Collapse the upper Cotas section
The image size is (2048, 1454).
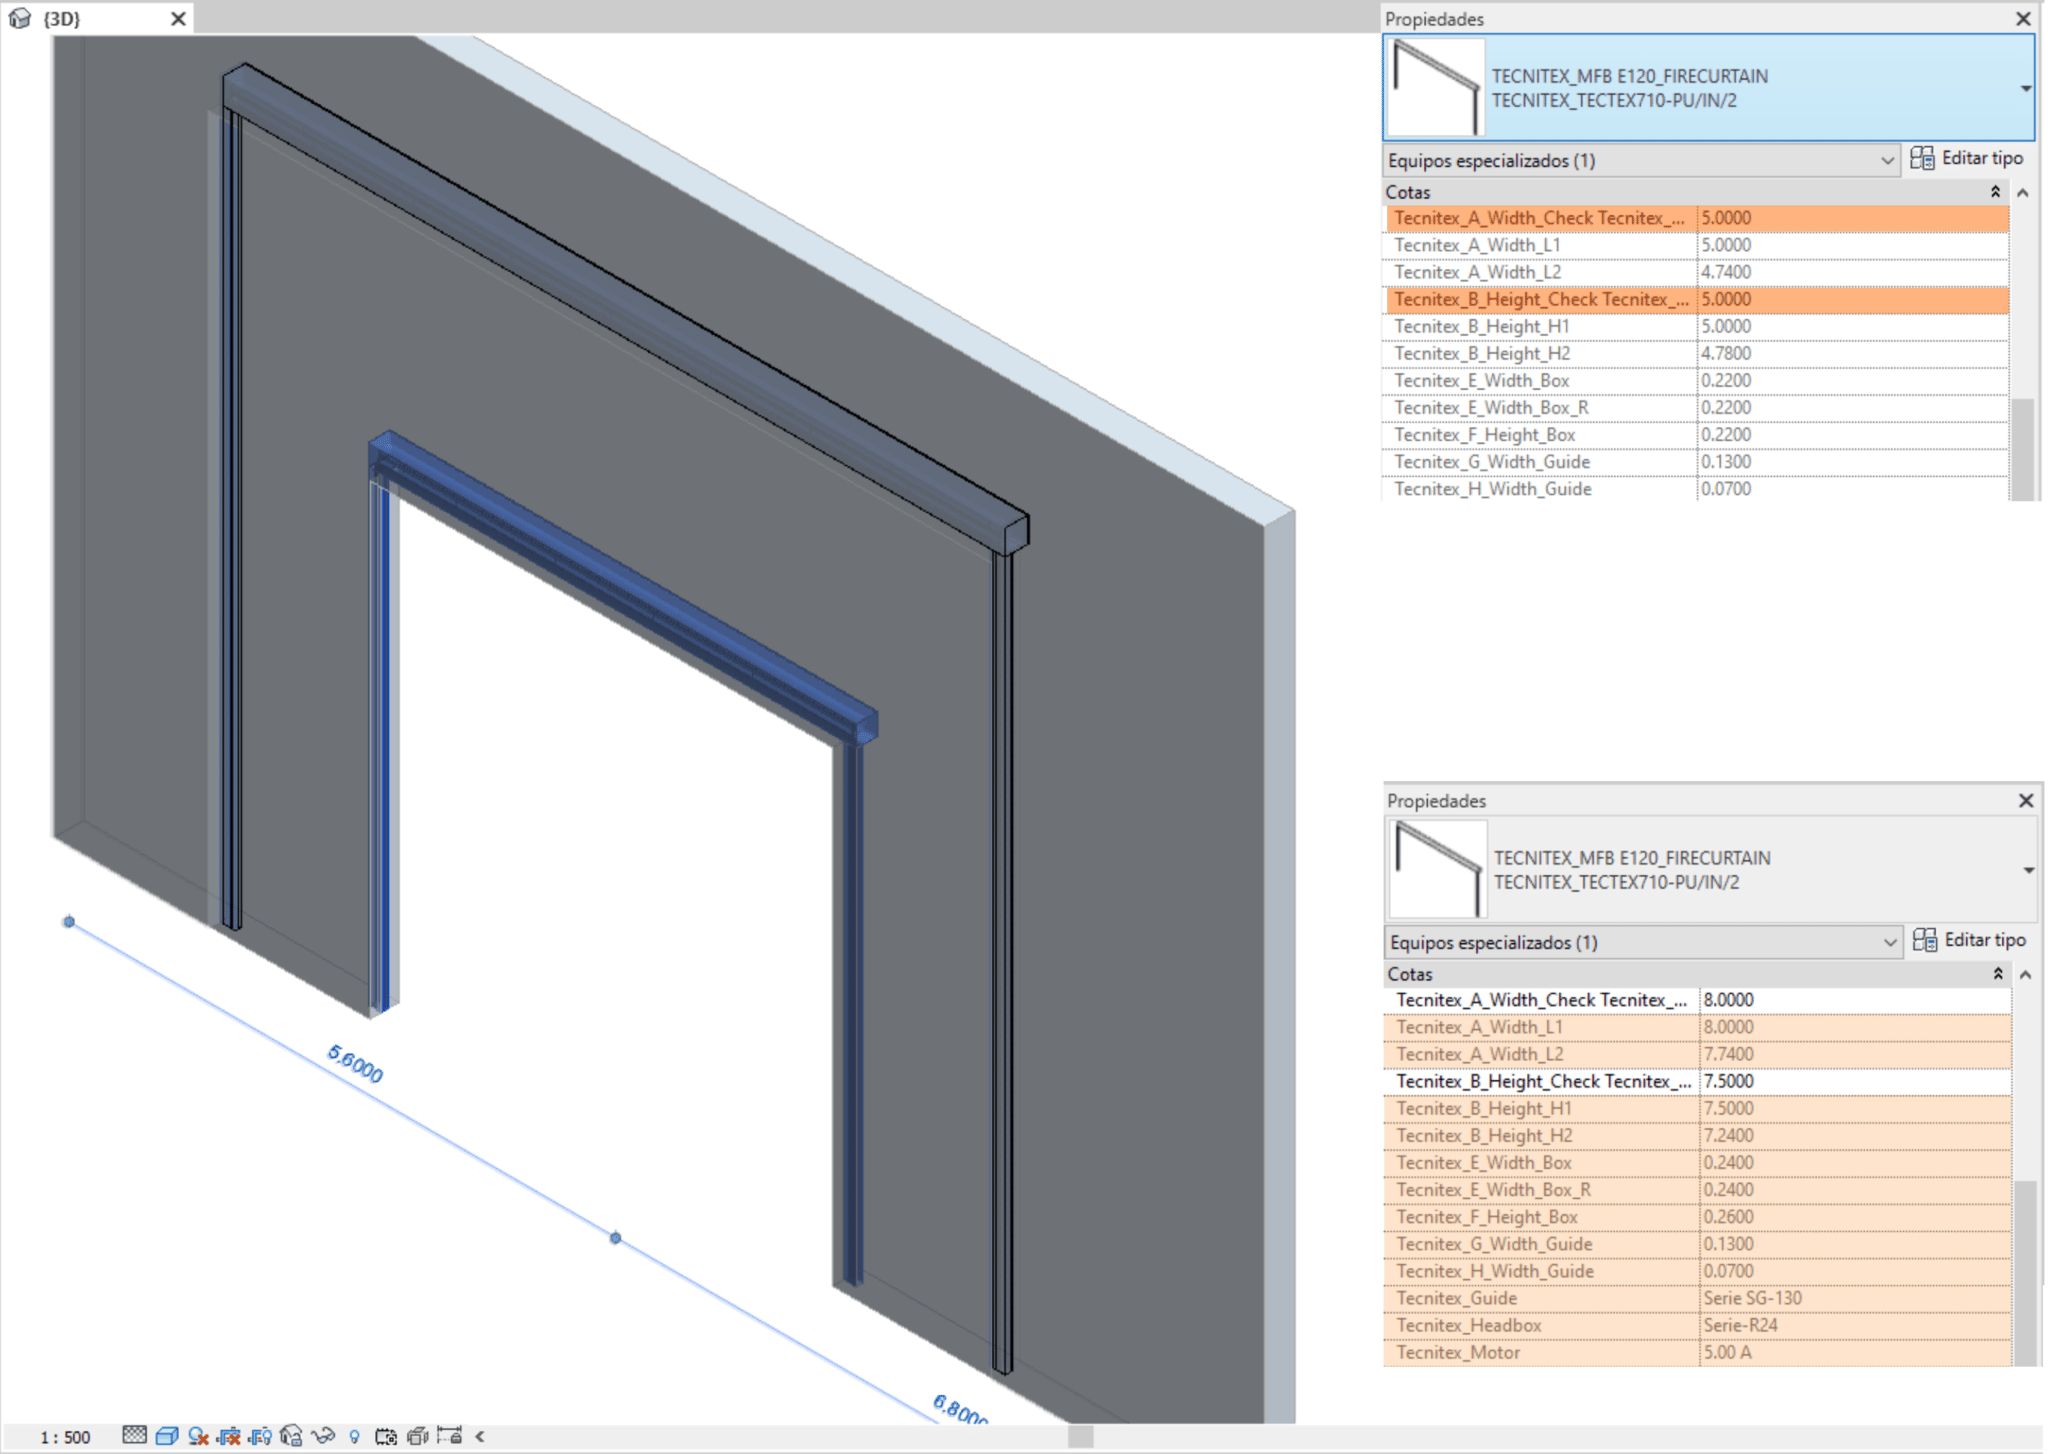[1994, 191]
